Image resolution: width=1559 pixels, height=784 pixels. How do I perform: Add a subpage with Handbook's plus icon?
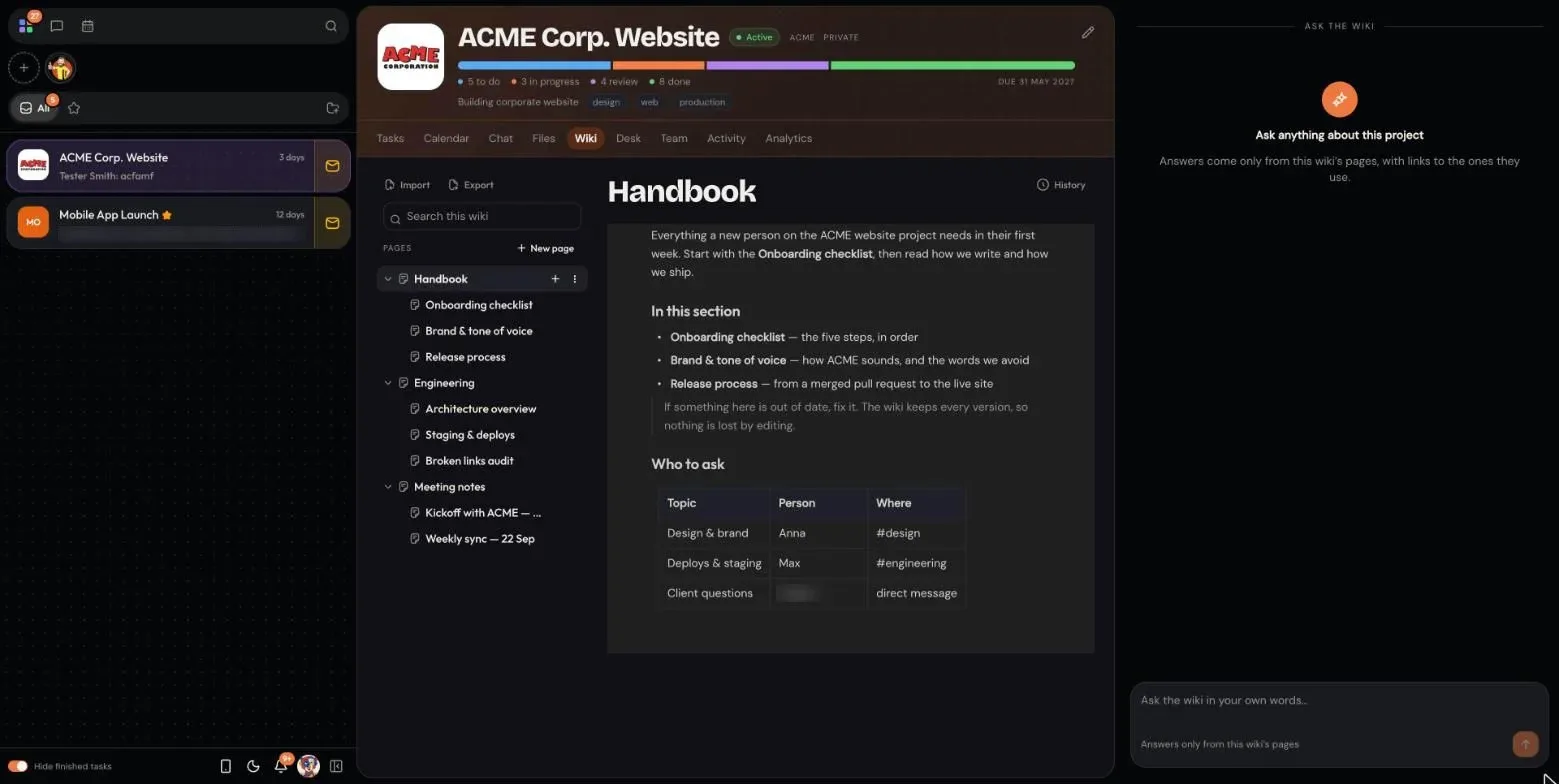(555, 279)
